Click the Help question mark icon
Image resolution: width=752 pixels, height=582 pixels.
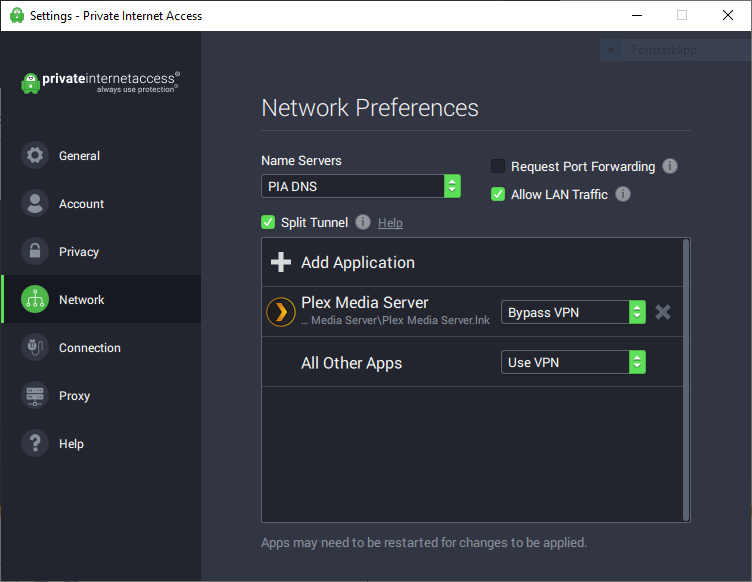coord(35,444)
